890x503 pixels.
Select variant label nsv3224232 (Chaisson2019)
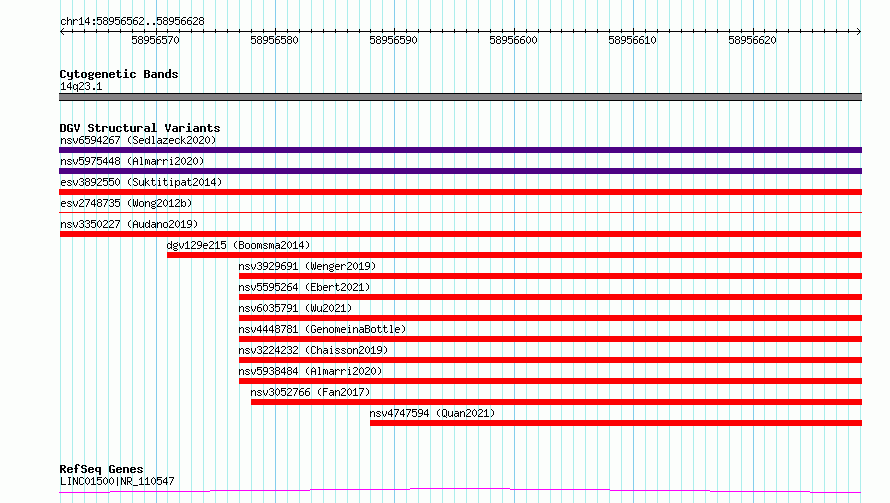pos(313,350)
